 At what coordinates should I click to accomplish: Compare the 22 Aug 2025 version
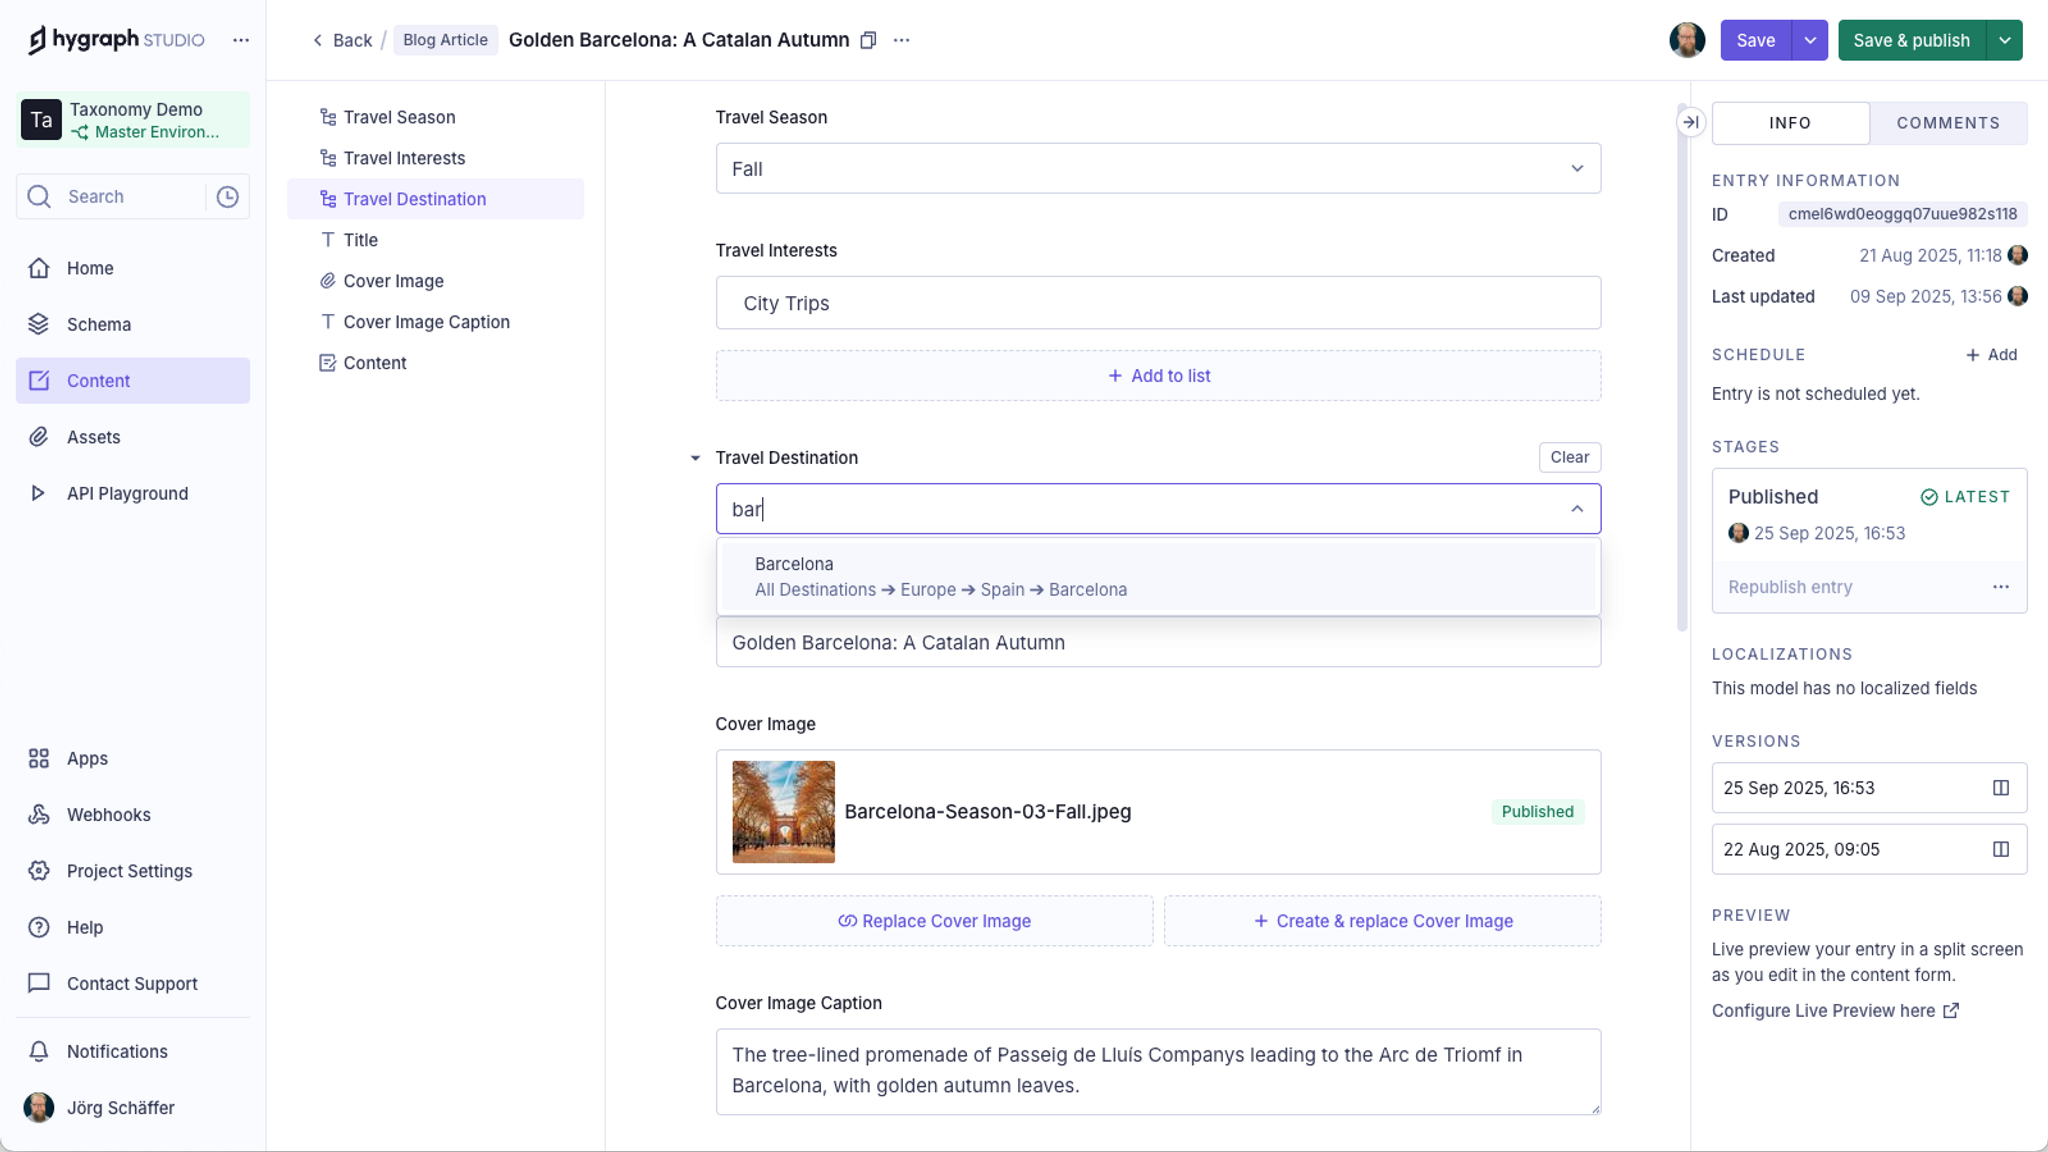click(2000, 849)
